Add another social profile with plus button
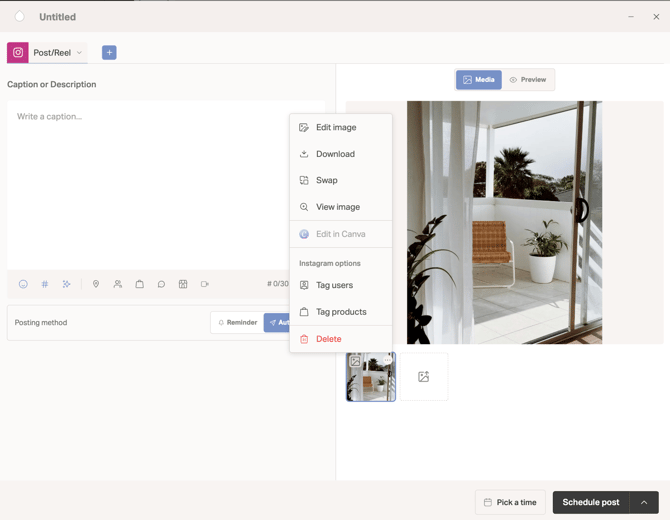The image size is (670, 520). (x=109, y=53)
